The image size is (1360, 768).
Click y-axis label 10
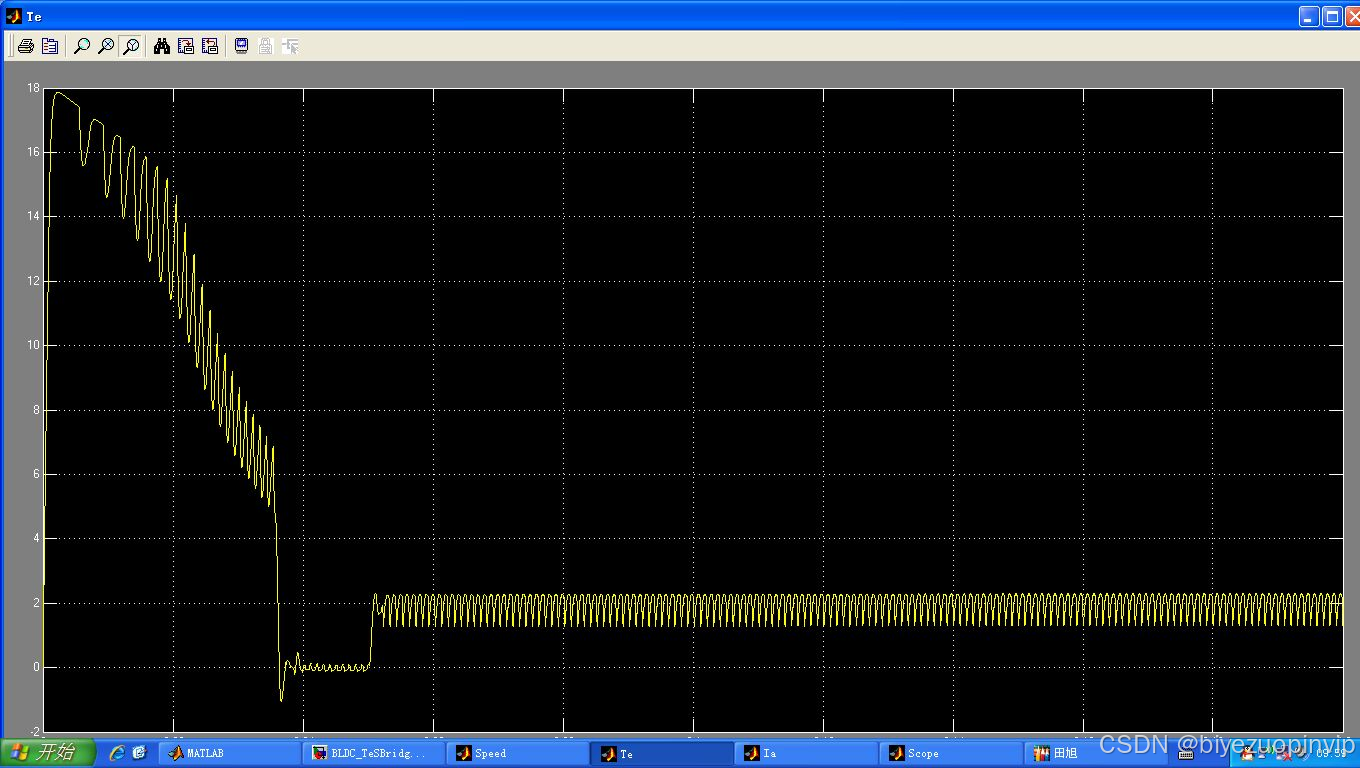pos(34,345)
